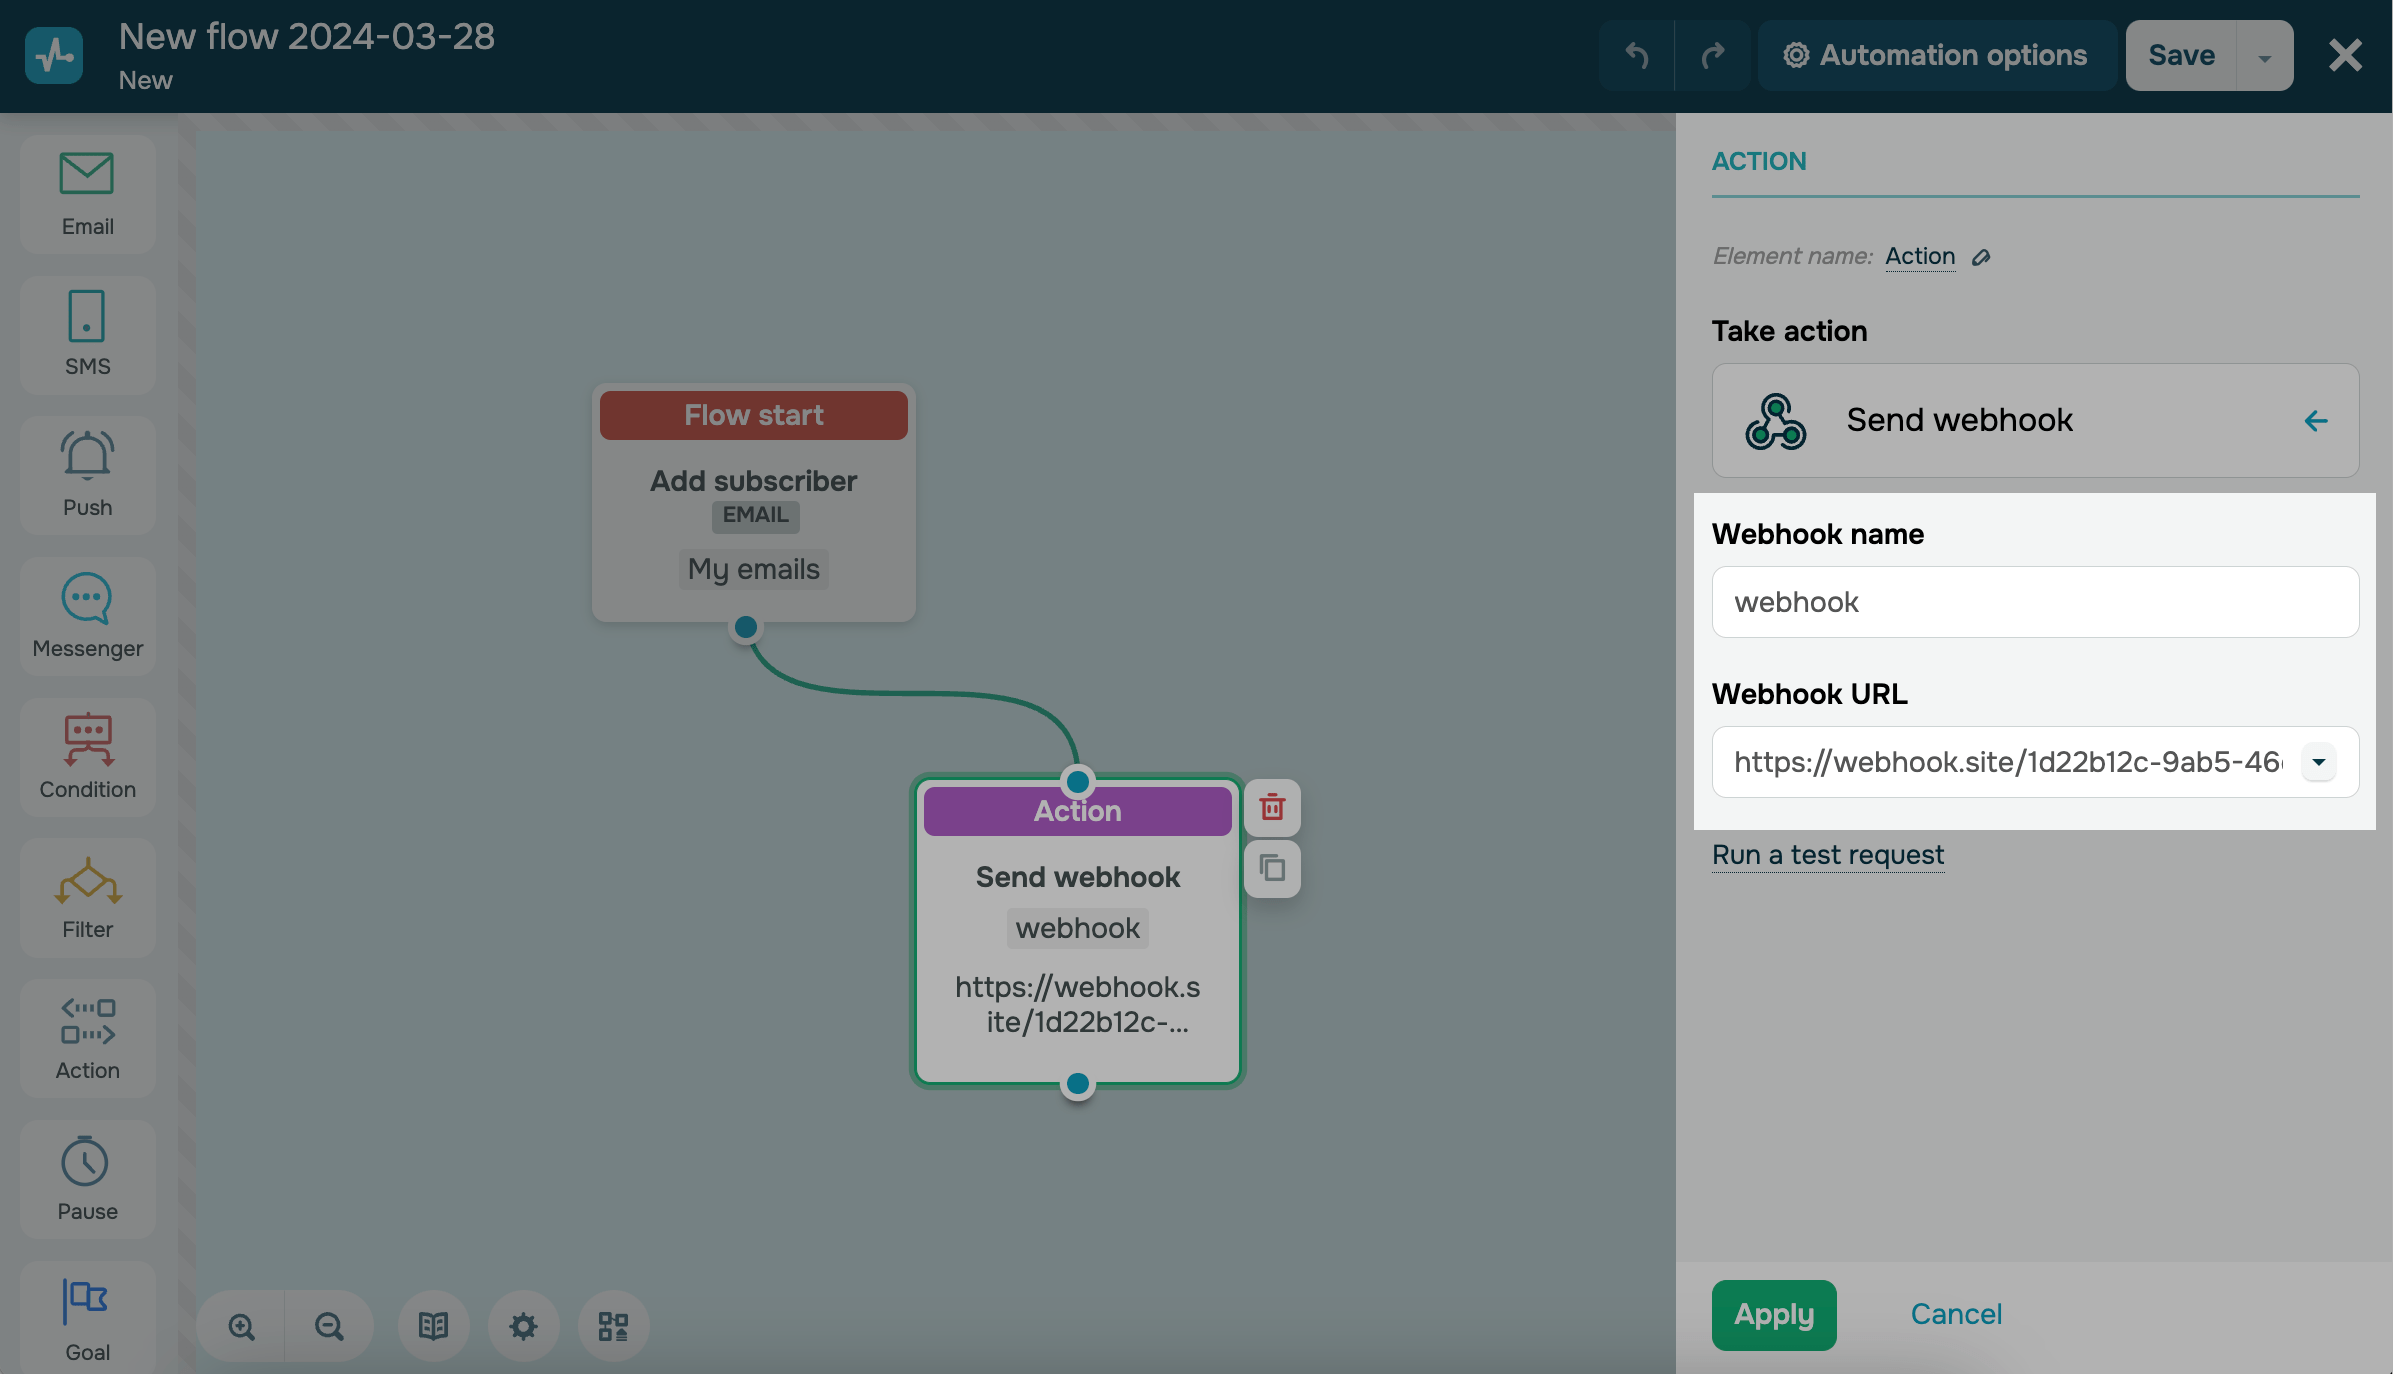Click the Run a test request link
This screenshot has height=1374, width=2393.
(1827, 855)
